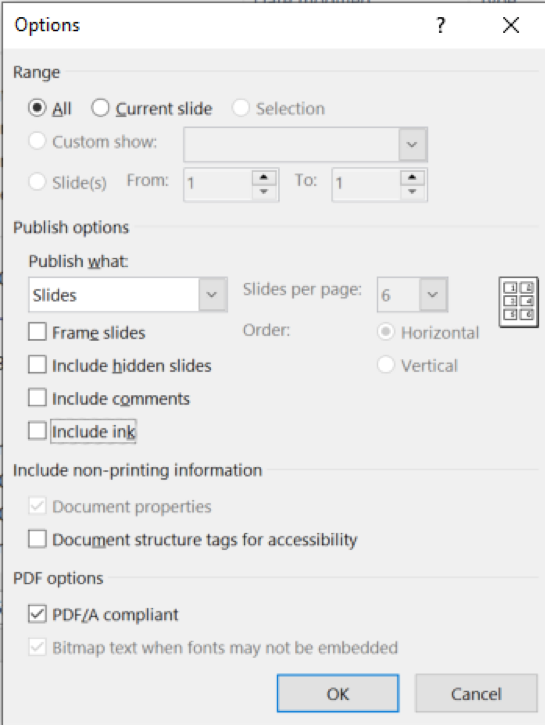Click the To field down arrow
The image size is (545, 725).
[412, 191]
